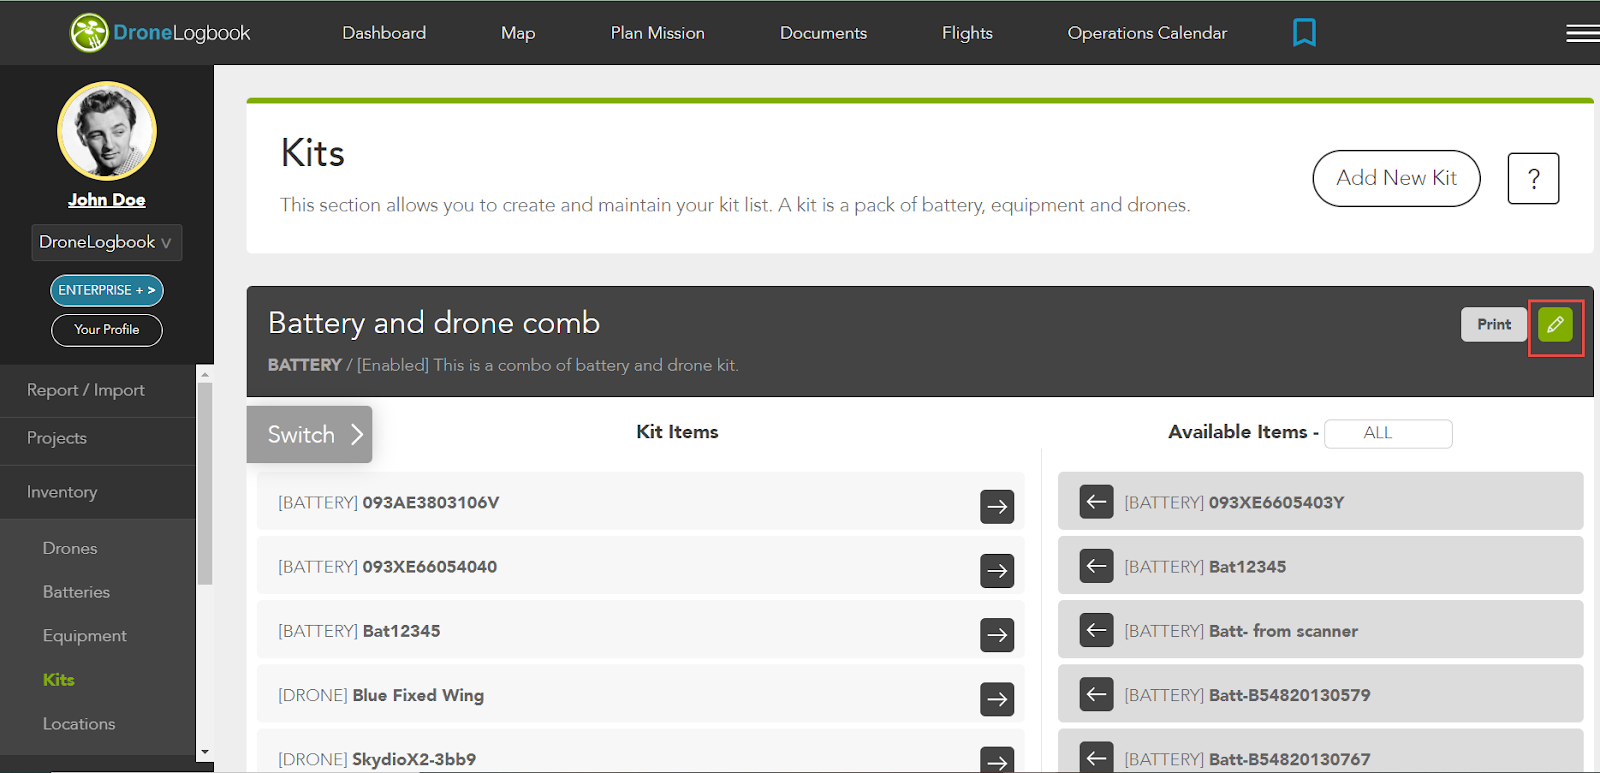The width and height of the screenshot is (1600, 773).
Task: Click John Doe profile avatar
Action: pos(107,131)
